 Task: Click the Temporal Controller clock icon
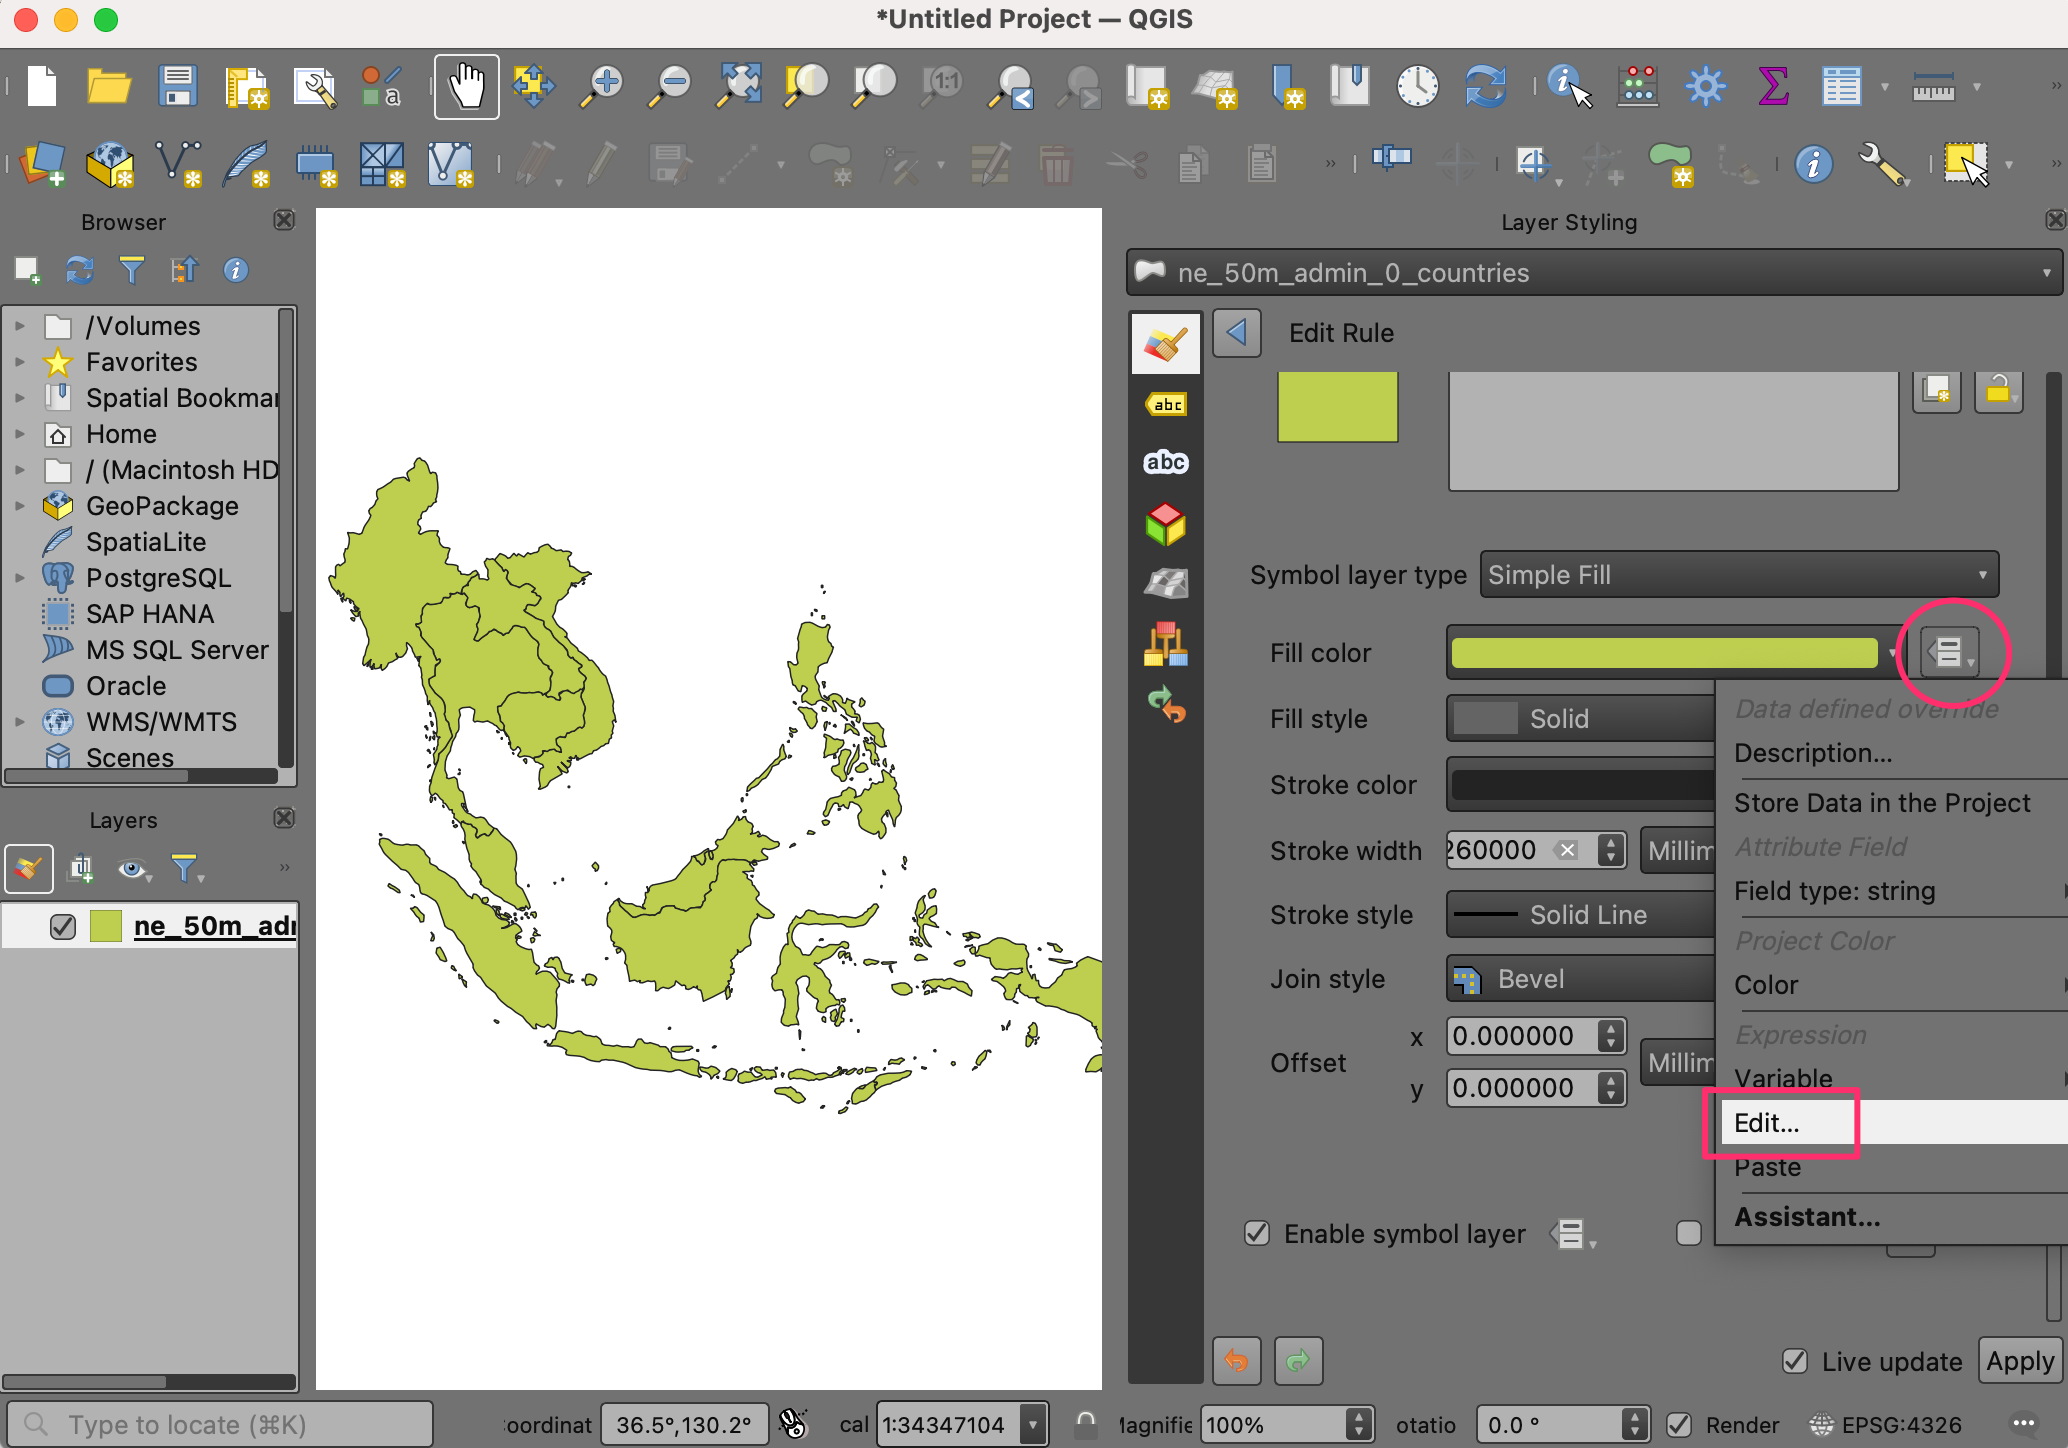(x=1417, y=87)
